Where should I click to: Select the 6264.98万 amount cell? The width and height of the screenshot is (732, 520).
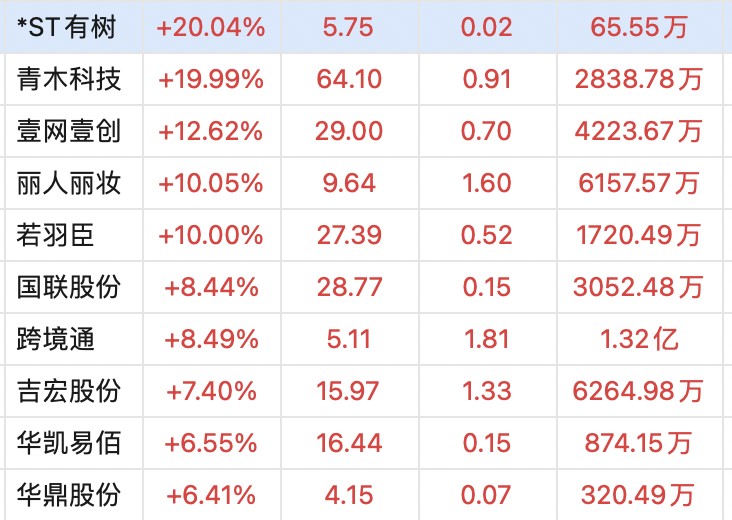click(x=638, y=391)
